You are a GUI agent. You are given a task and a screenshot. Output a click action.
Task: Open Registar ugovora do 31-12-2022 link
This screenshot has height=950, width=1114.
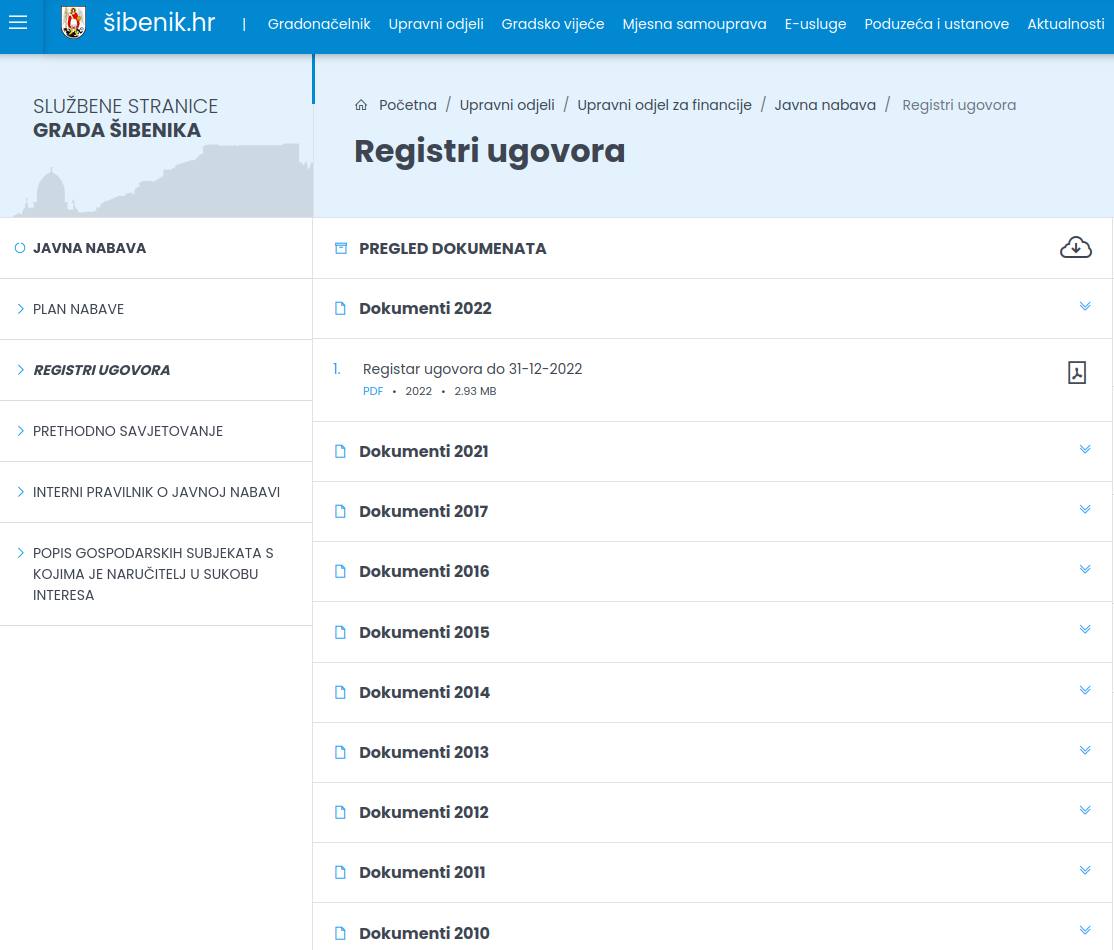click(x=472, y=369)
